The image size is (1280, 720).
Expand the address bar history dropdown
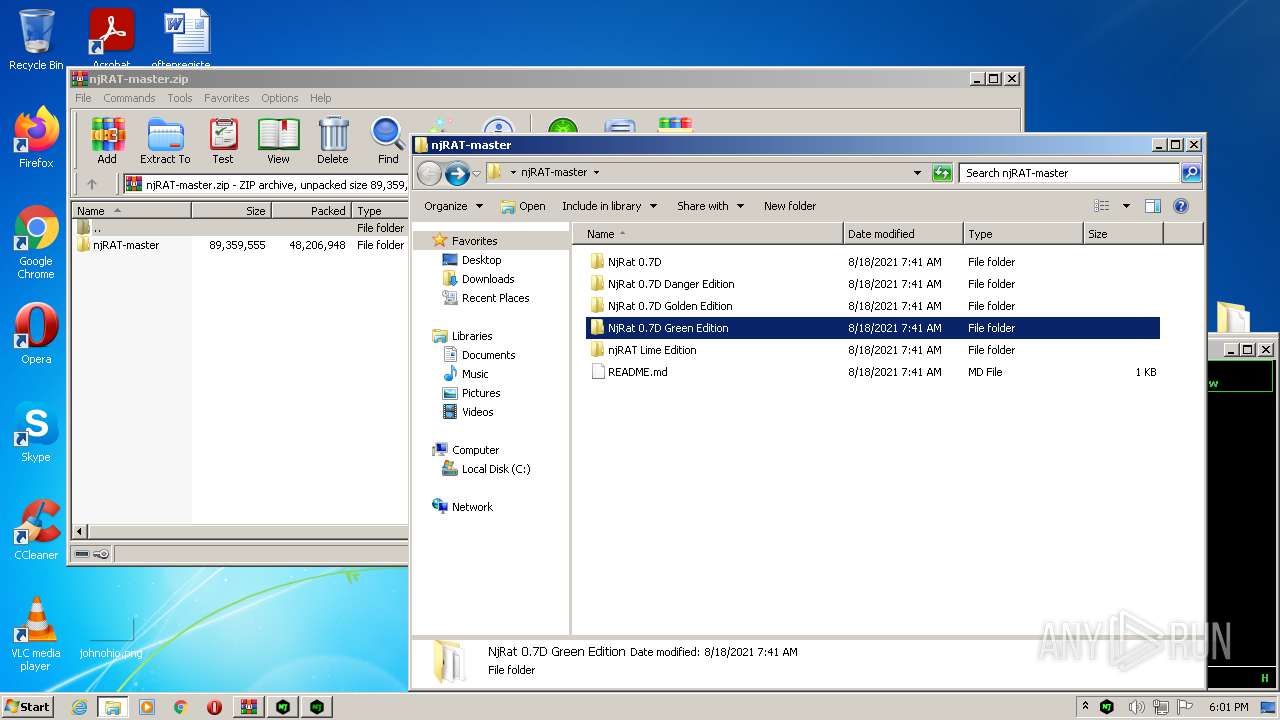(x=917, y=173)
